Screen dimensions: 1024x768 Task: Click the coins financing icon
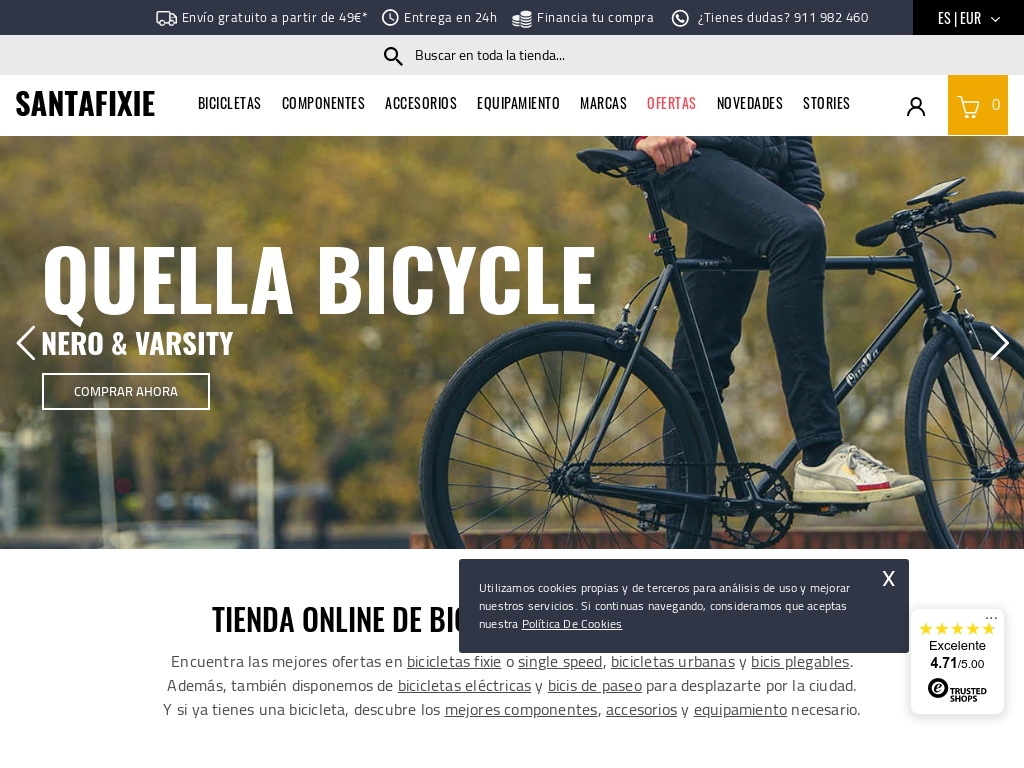pos(521,19)
